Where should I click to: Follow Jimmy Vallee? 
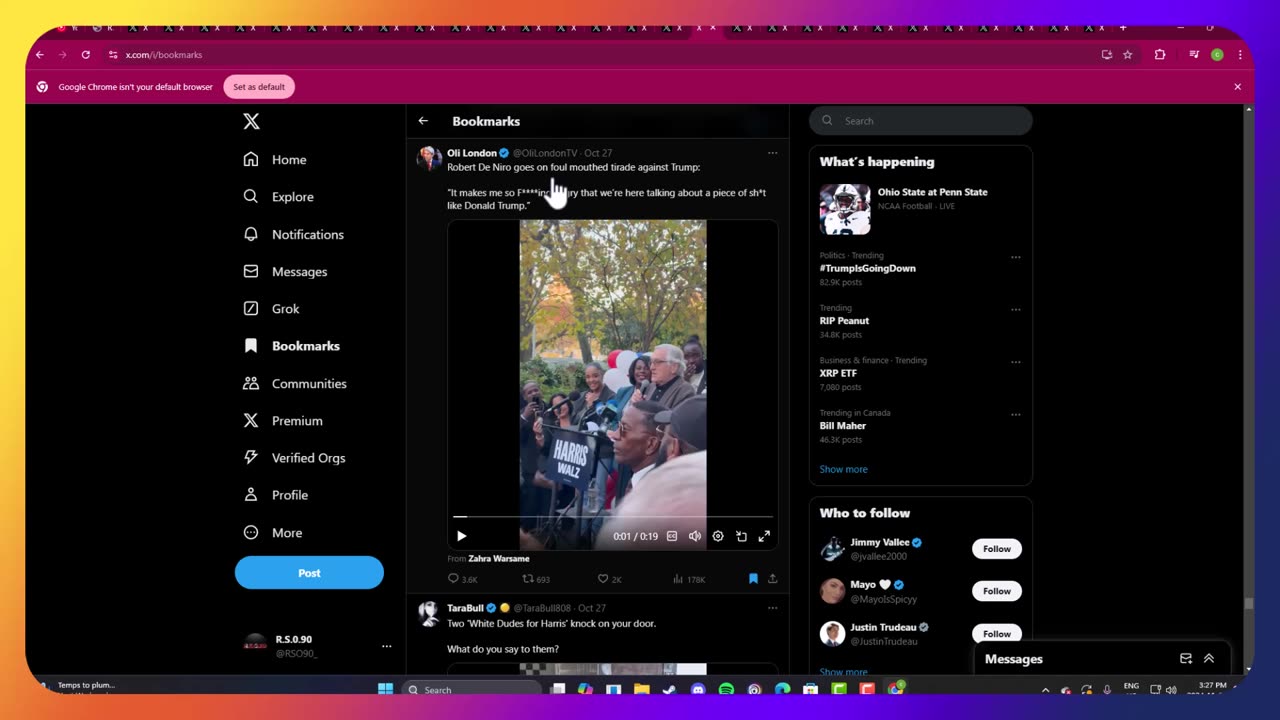tap(996, 549)
